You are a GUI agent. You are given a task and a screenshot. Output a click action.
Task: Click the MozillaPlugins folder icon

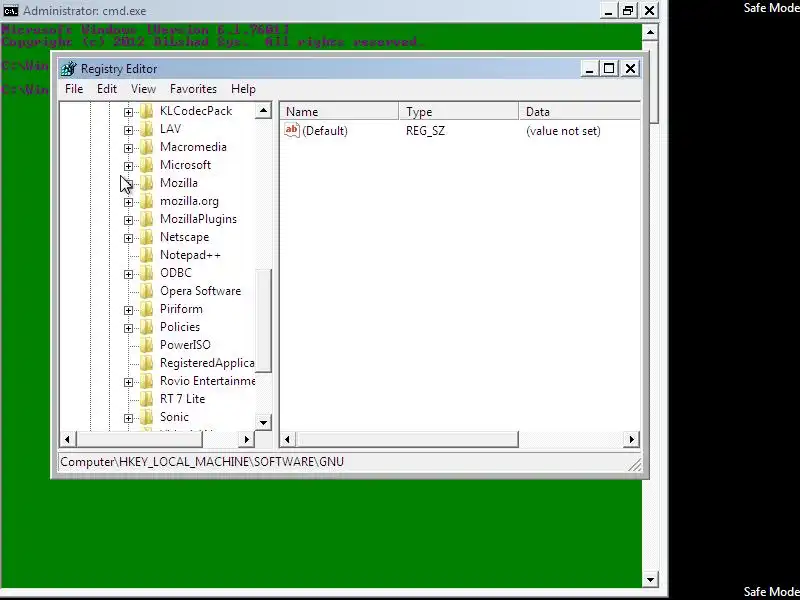click(x=146, y=219)
